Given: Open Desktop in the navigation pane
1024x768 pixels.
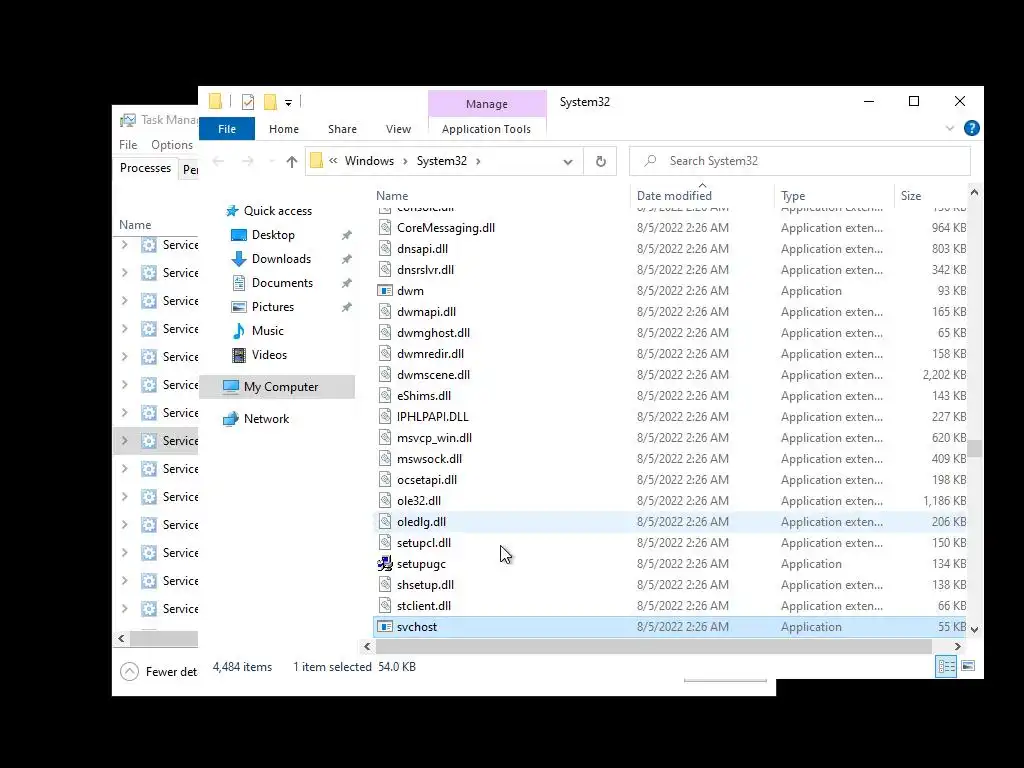Looking at the screenshot, I should 273,235.
